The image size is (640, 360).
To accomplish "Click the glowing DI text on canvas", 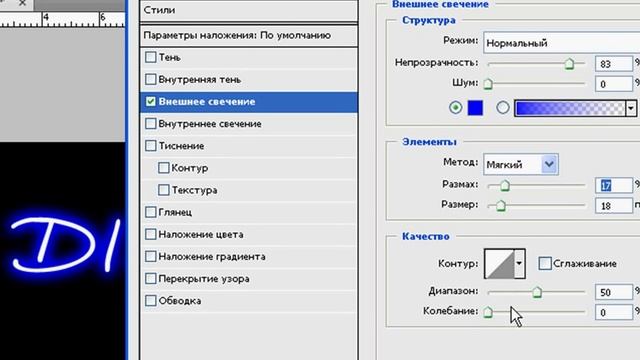I will click(x=65, y=245).
